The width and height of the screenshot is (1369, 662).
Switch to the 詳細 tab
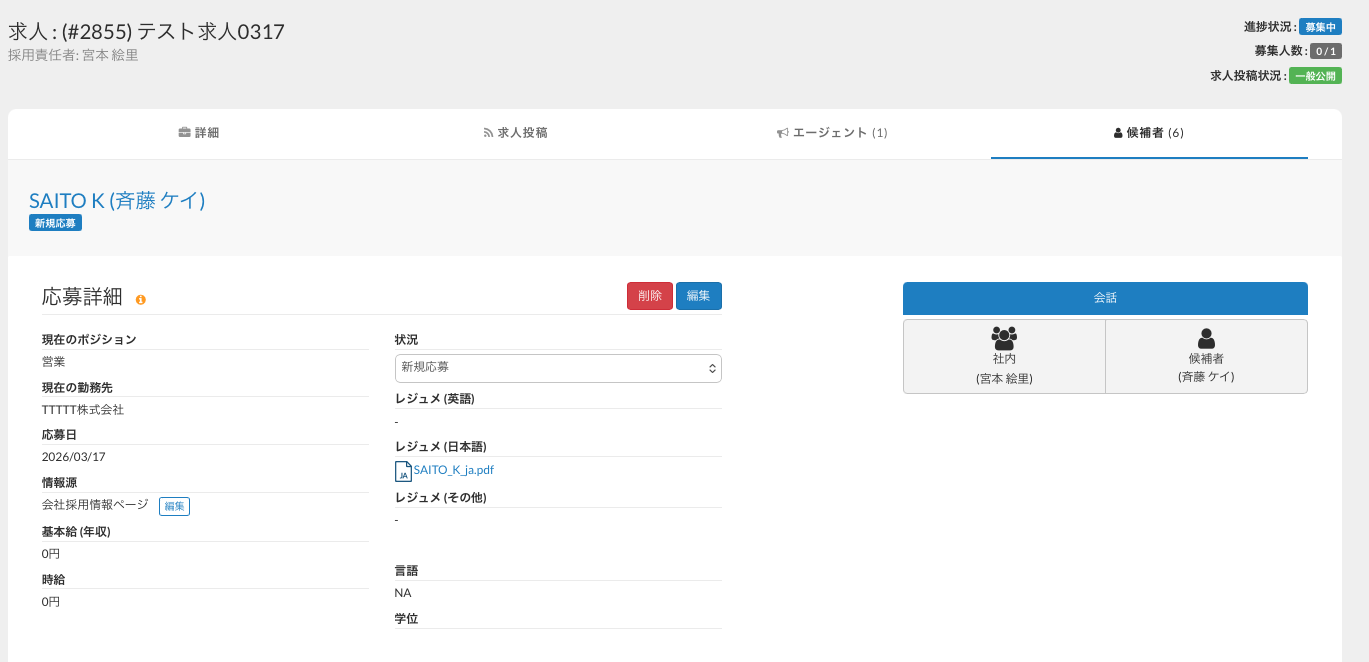click(199, 133)
